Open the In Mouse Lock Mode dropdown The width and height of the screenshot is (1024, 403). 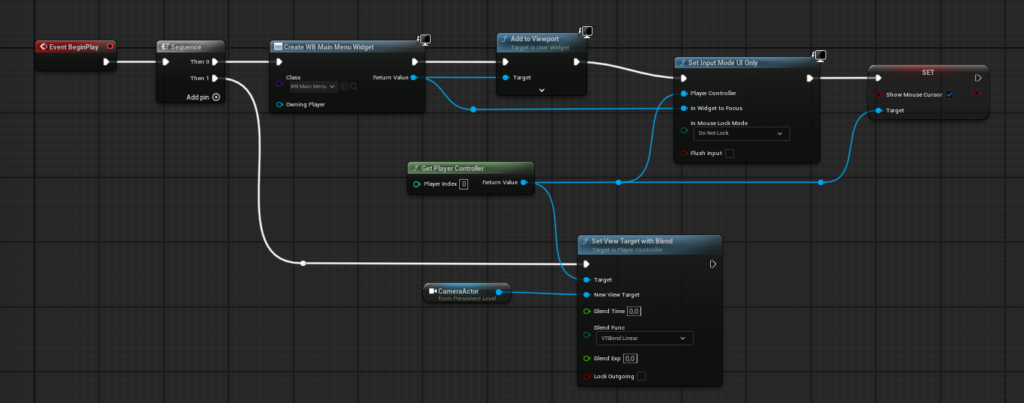(x=741, y=133)
